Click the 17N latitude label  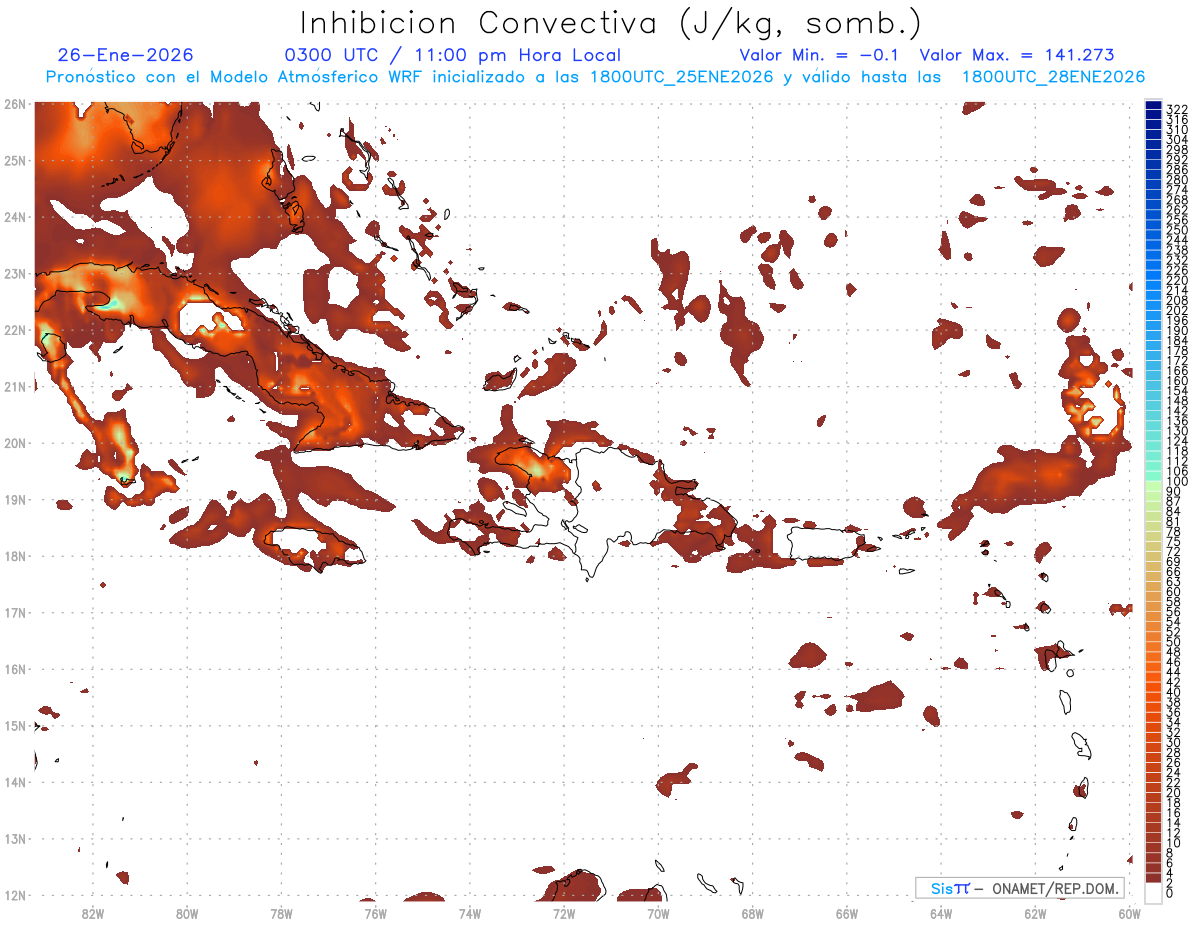pos(14,612)
